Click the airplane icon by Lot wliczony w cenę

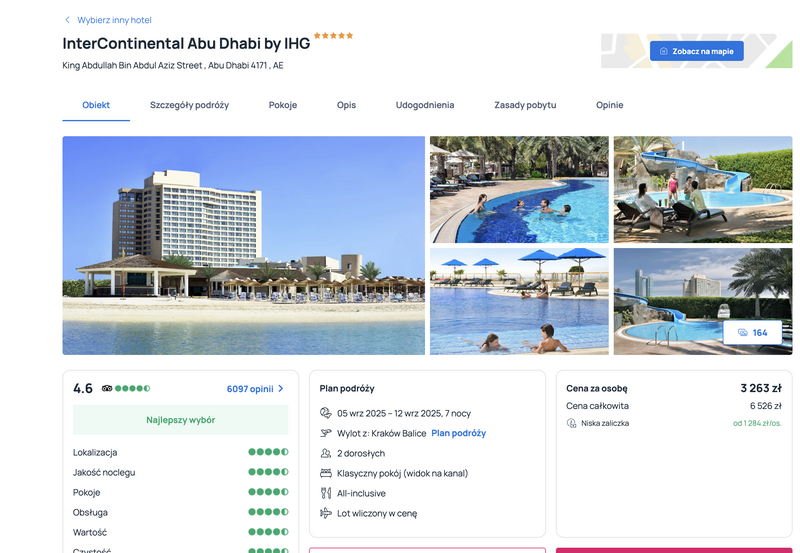326,513
